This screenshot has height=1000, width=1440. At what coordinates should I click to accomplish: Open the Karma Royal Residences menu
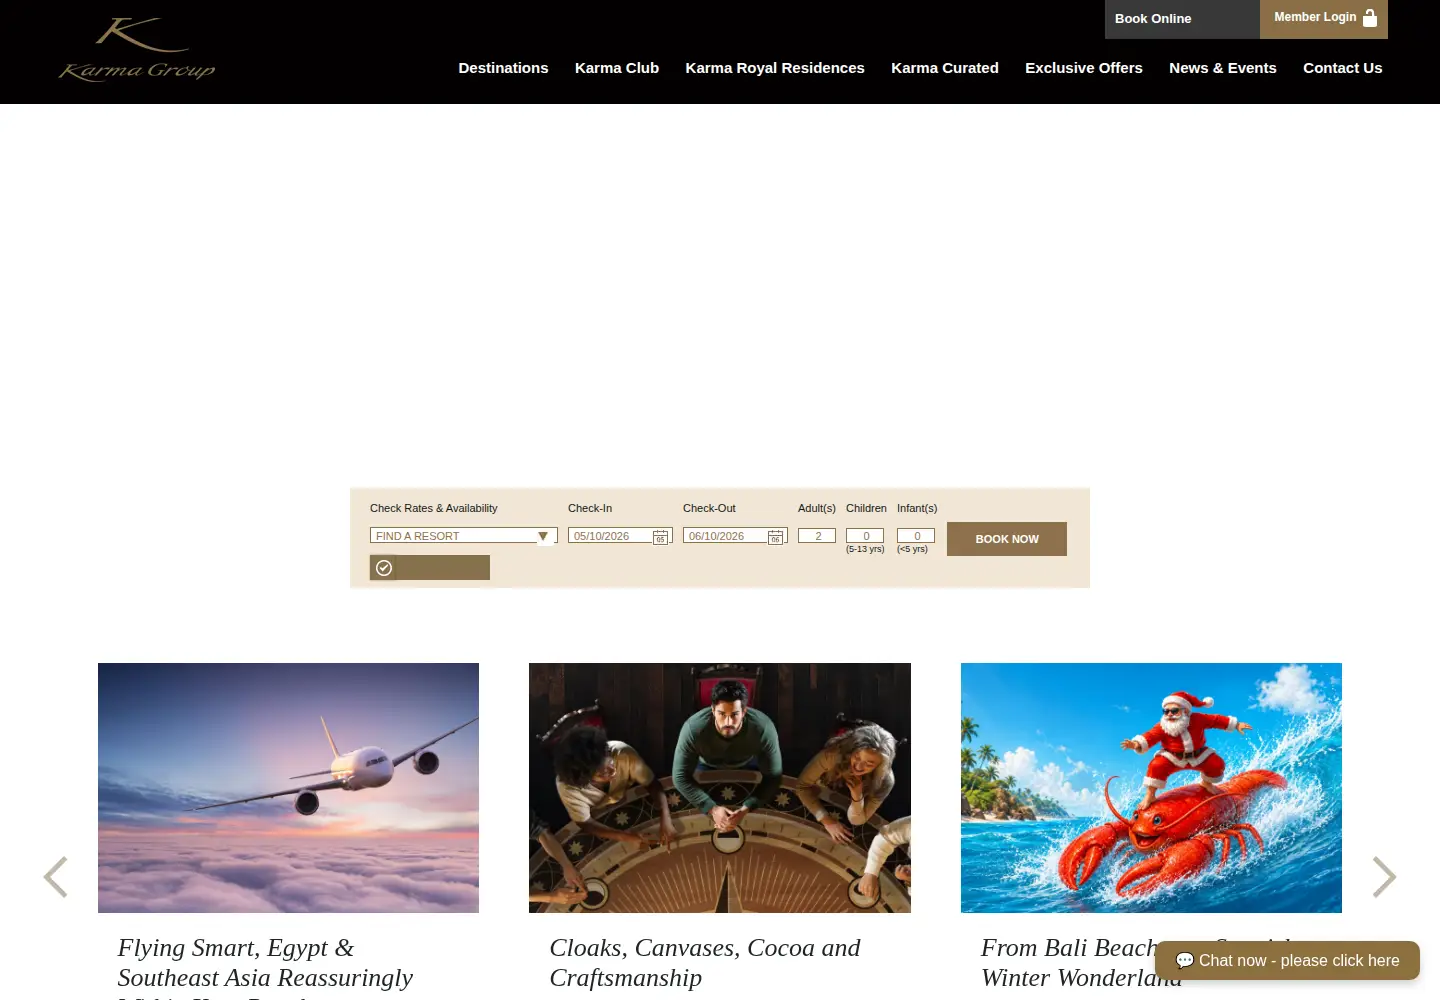[775, 68]
